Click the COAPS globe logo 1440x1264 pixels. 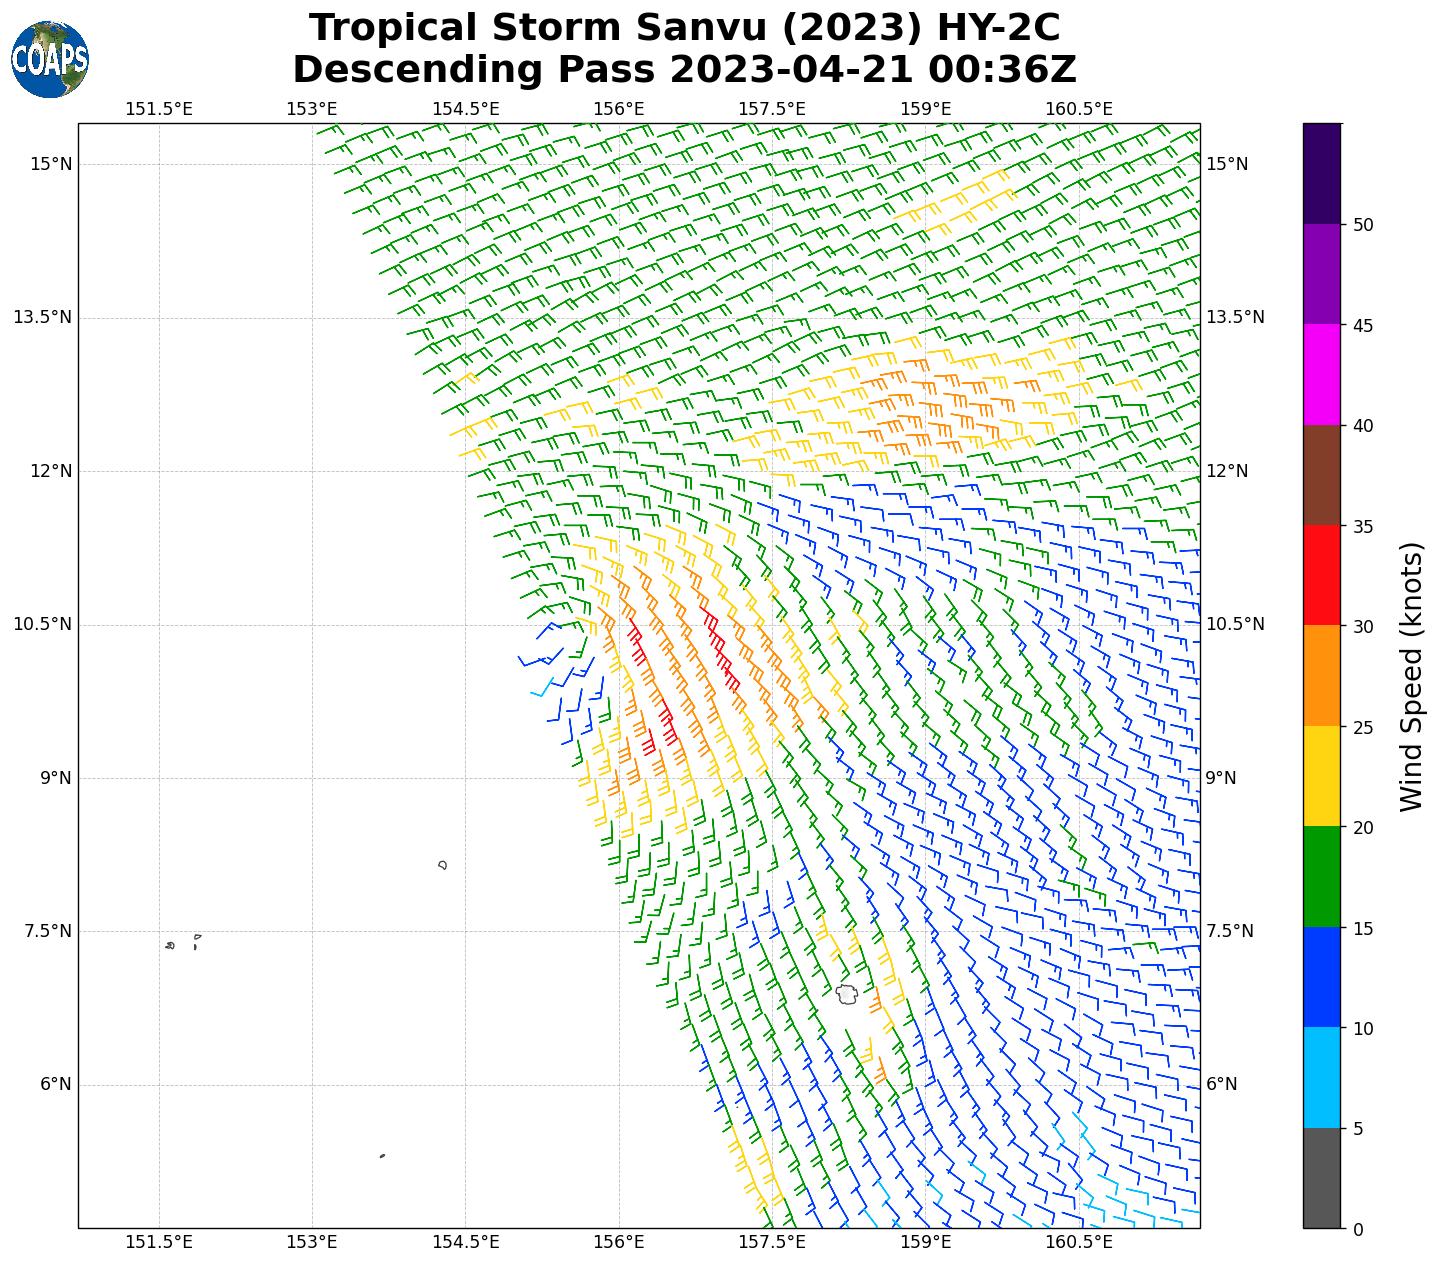[x=50, y=60]
